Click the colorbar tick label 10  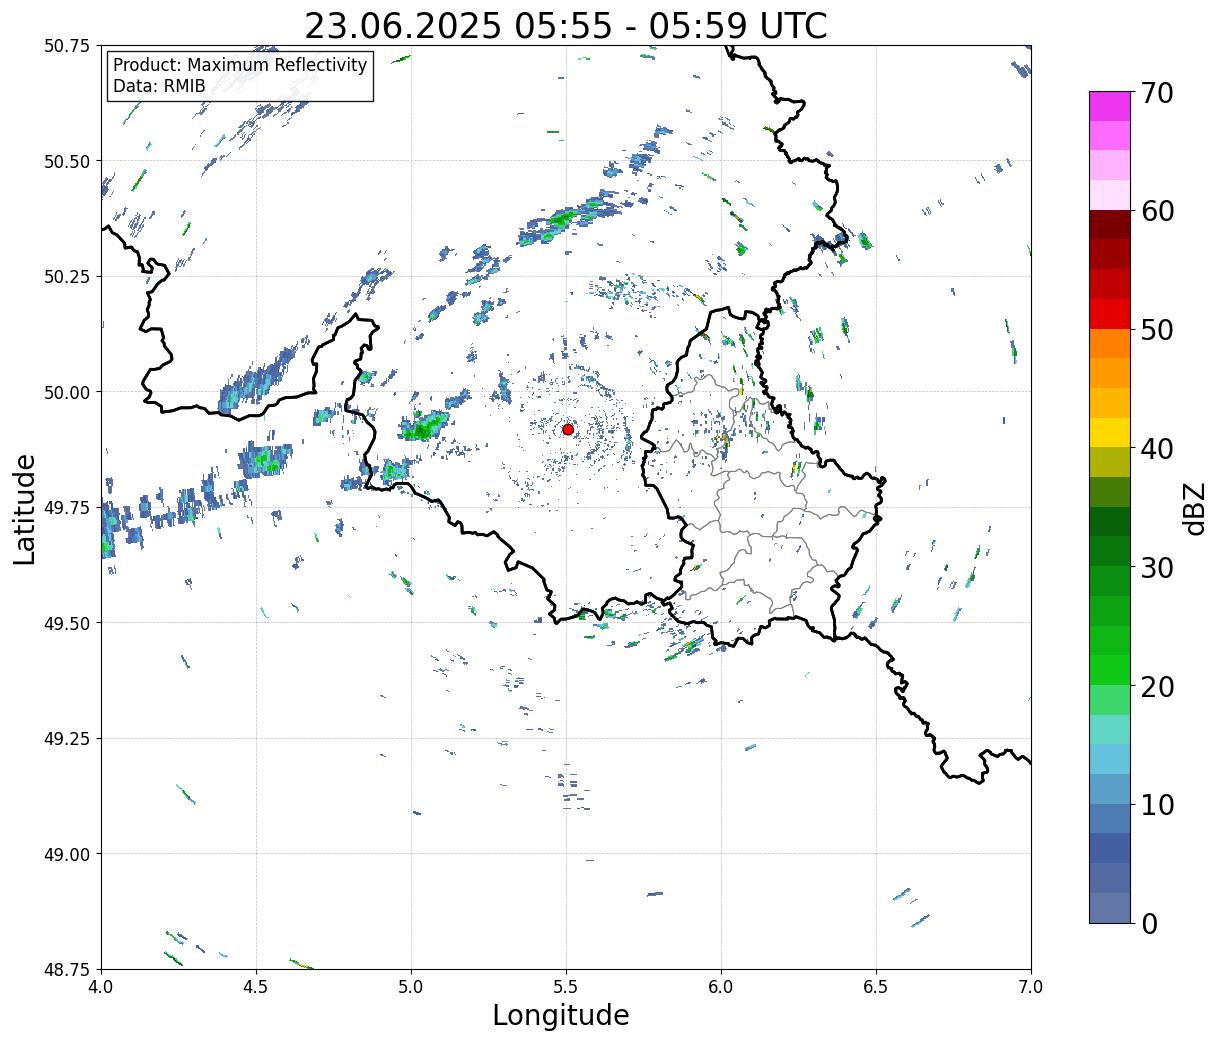(x=1158, y=804)
